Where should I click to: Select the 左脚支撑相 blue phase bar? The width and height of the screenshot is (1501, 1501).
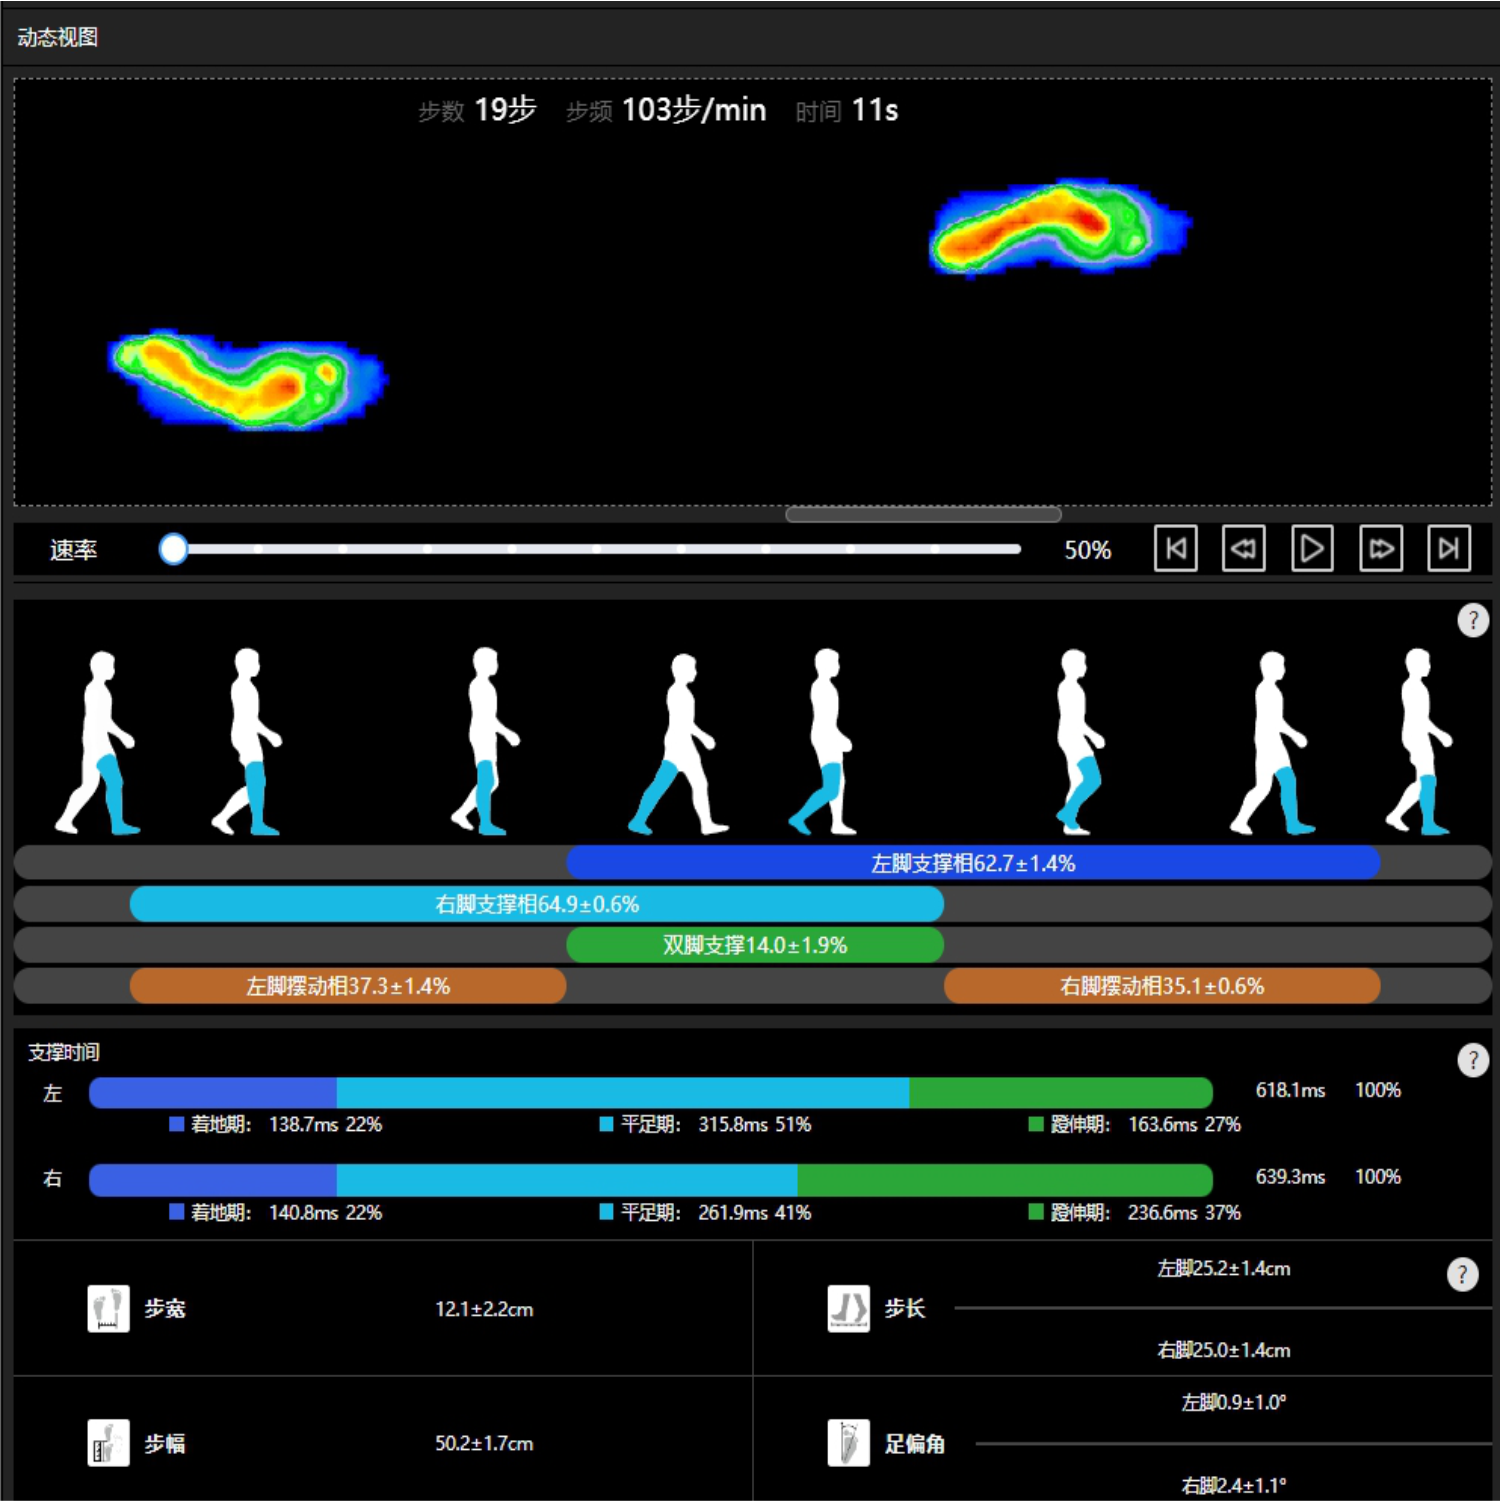click(x=972, y=863)
